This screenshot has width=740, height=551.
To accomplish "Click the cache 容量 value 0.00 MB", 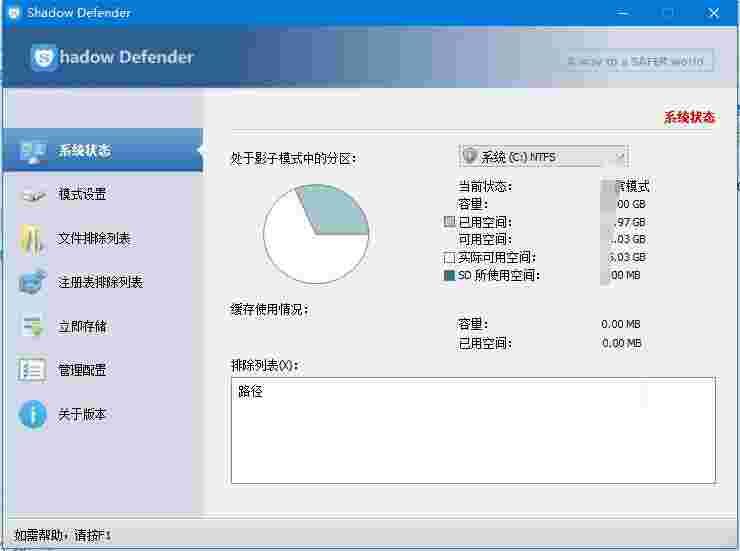I will click(x=621, y=324).
